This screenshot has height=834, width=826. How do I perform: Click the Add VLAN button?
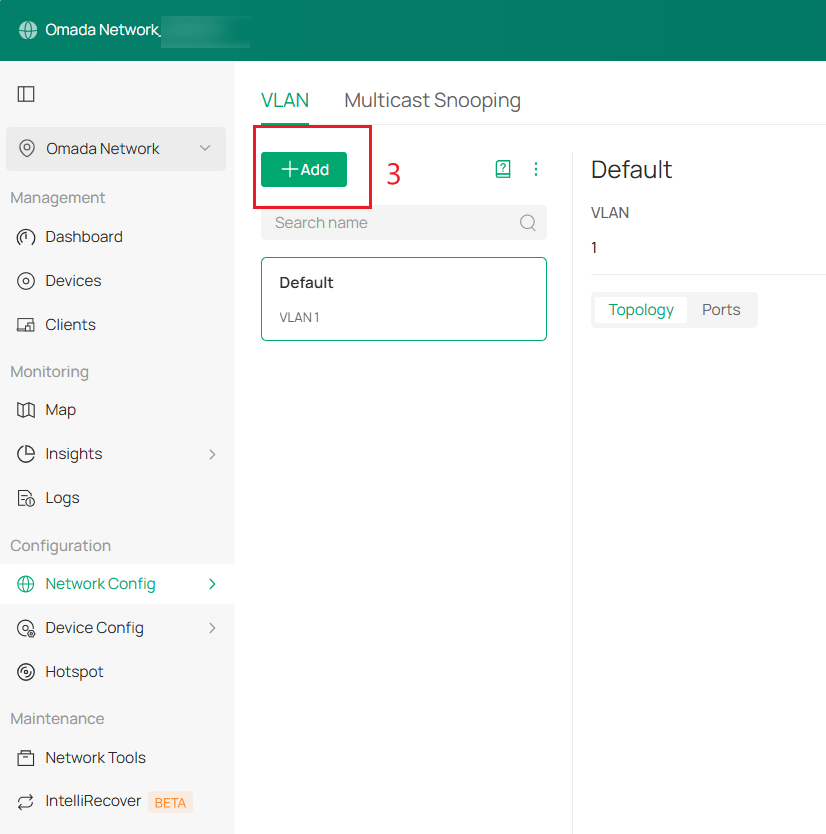(304, 170)
